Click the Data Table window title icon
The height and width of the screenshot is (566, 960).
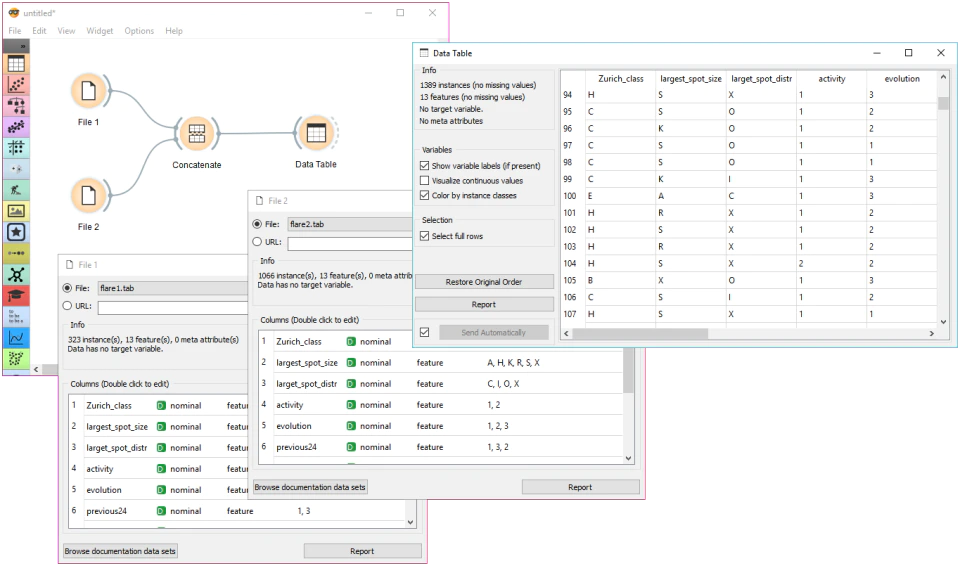click(x=424, y=53)
